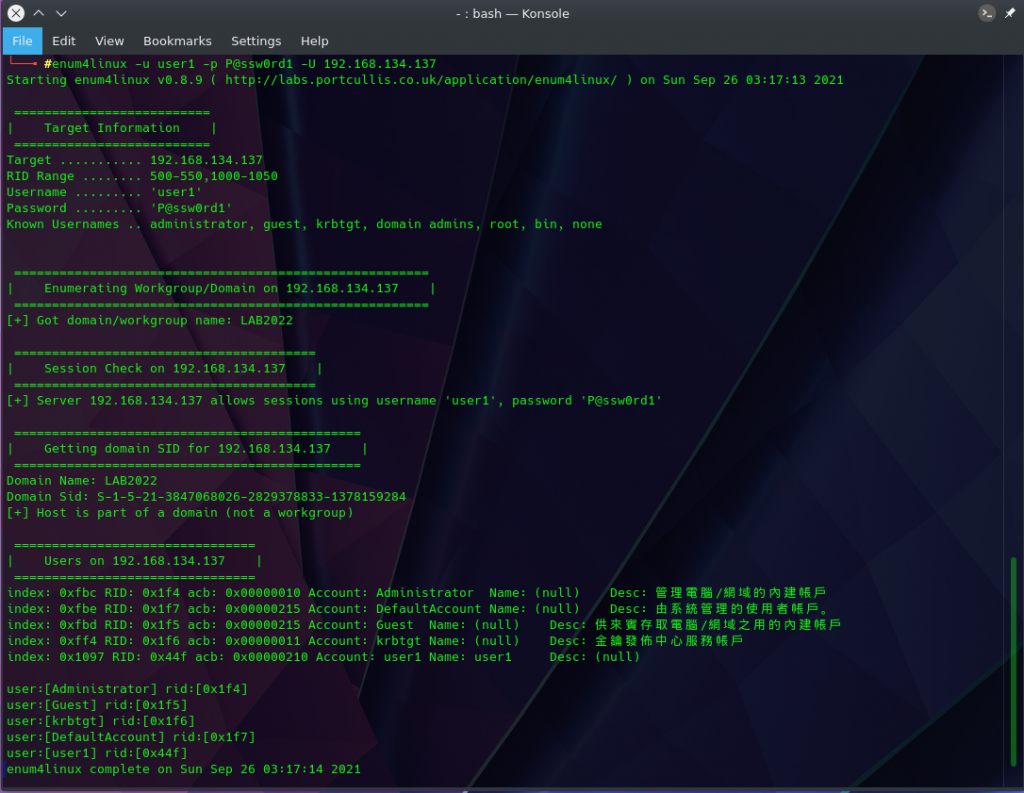Click the user1 account index row
Screen dimensions: 1024x793
click(324, 657)
